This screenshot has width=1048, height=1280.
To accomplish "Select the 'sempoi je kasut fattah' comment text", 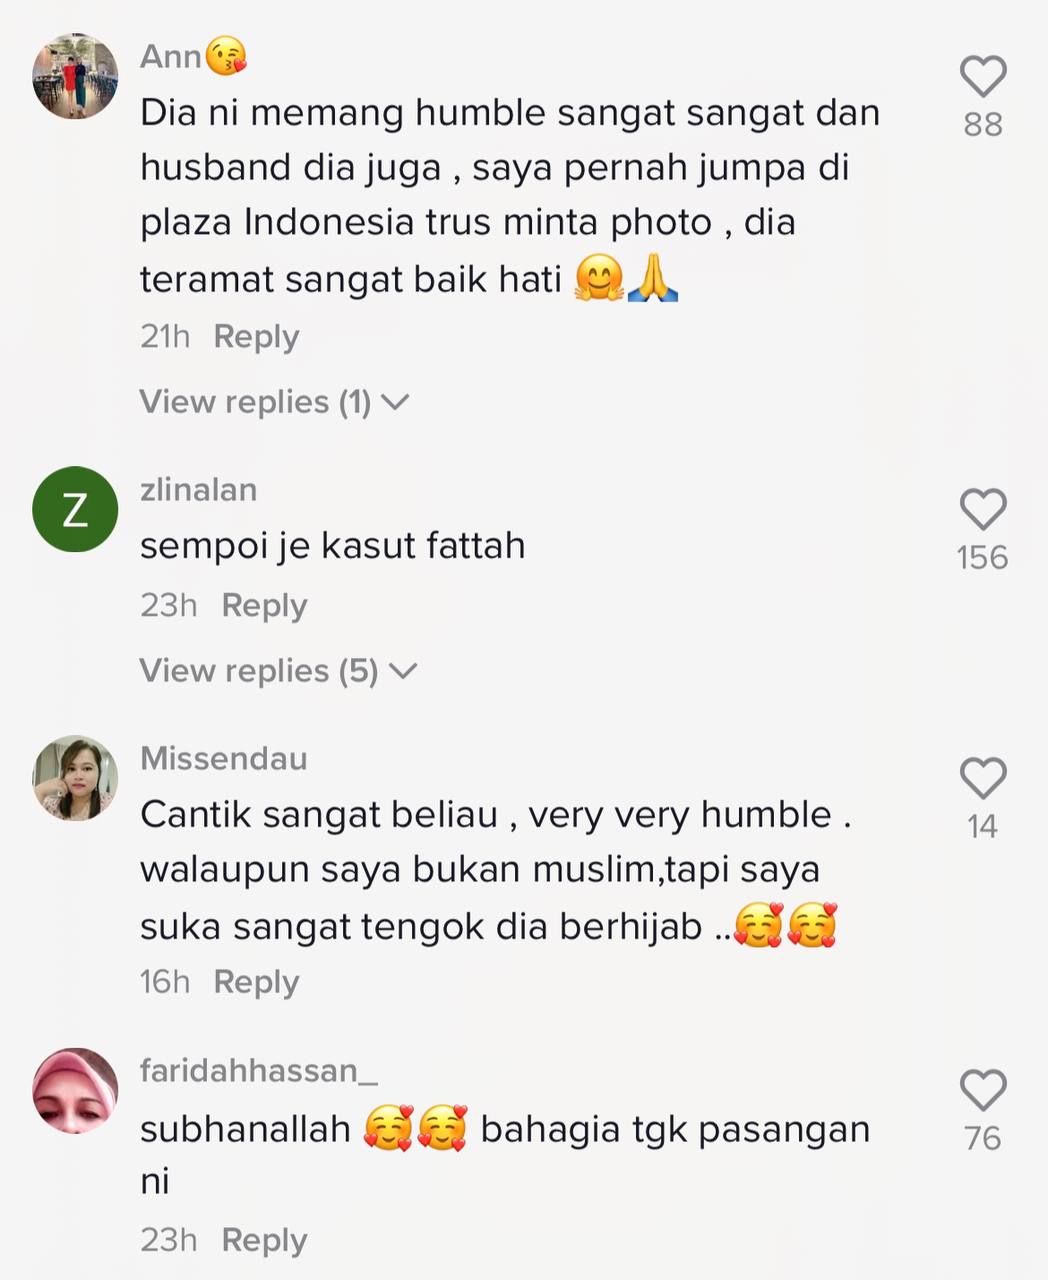I will pyautogui.click(x=333, y=546).
